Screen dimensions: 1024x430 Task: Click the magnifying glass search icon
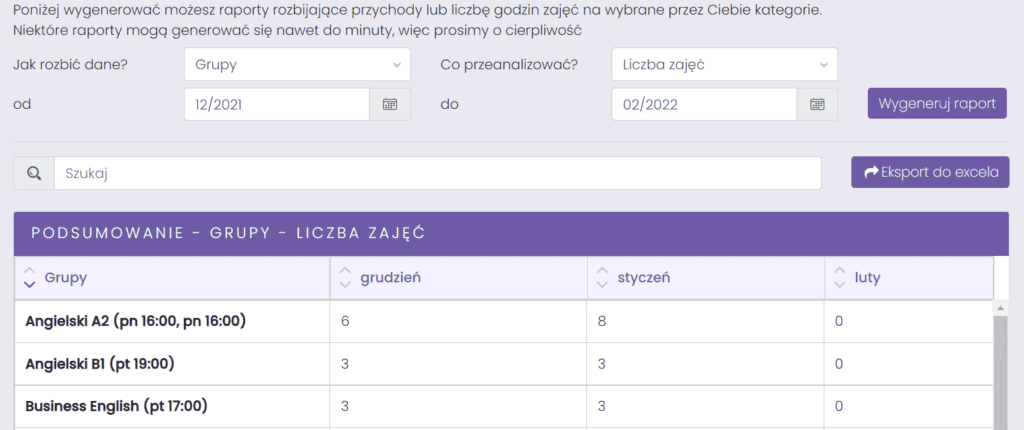coord(34,173)
